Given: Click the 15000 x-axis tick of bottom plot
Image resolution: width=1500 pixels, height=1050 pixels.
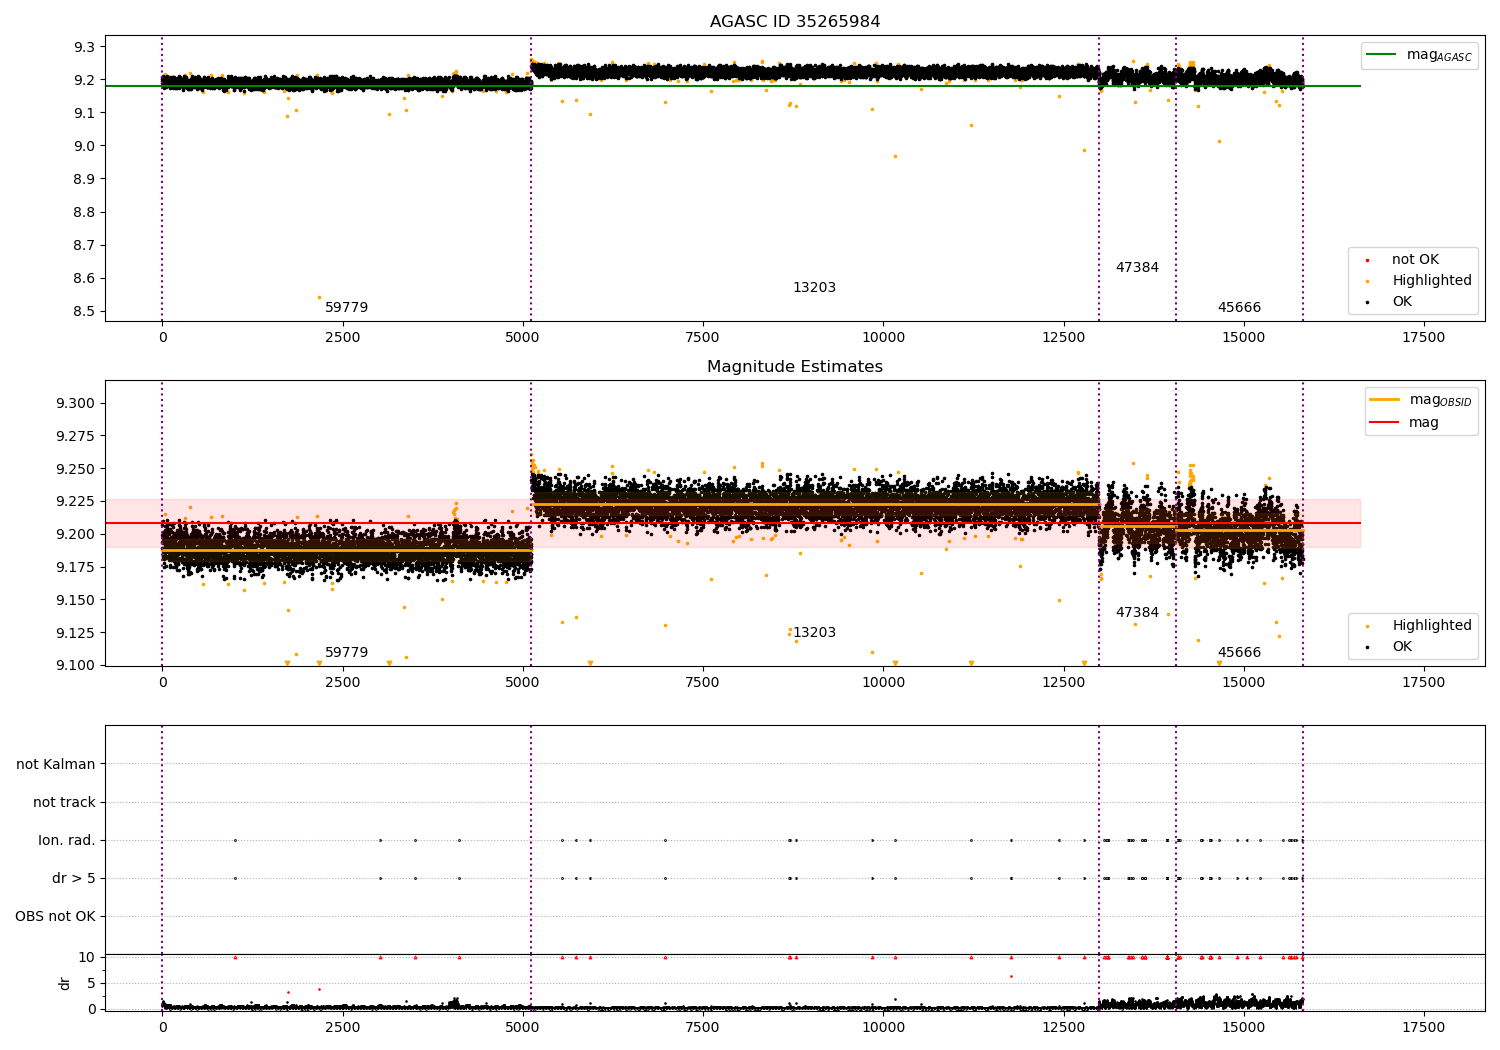Looking at the screenshot, I should coord(1243,1028).
